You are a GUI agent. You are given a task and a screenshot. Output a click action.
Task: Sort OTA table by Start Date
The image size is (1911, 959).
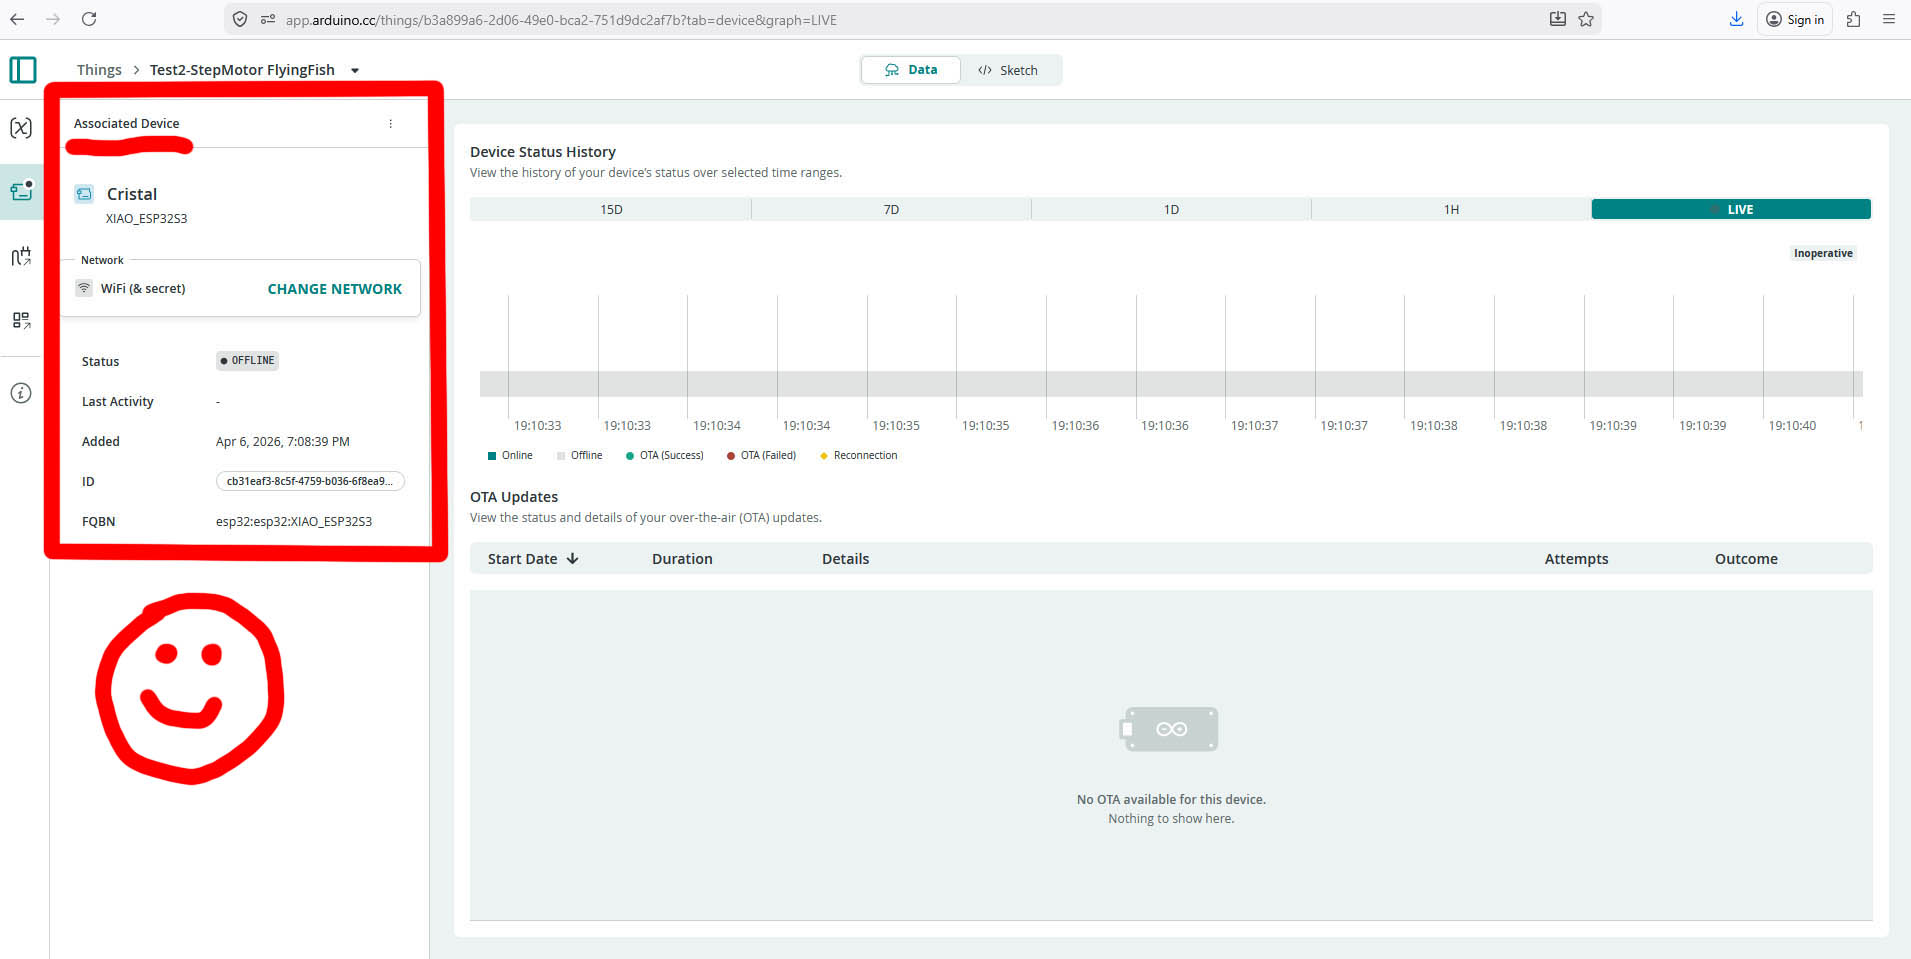point(533,559)
